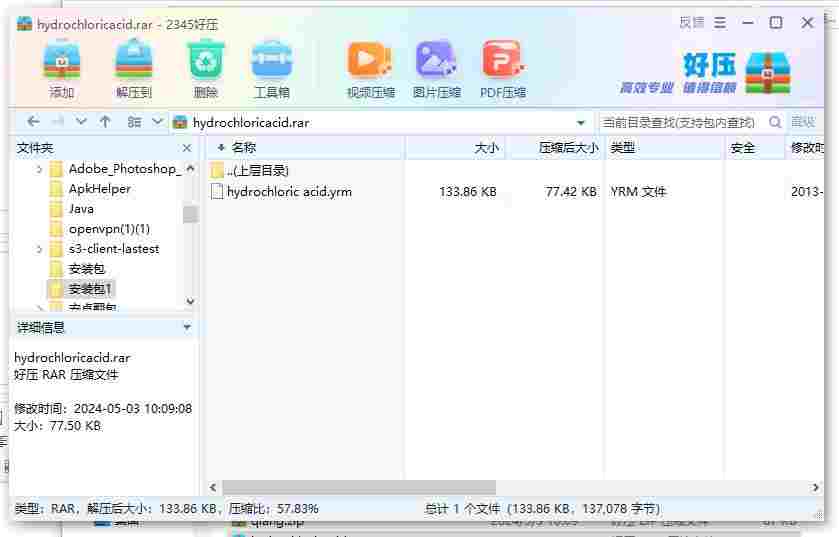This screenshot has height=537, width=839.
Task: Expand the Adobe_Photoshop_ folder node
Action: (x=39, y=170)
